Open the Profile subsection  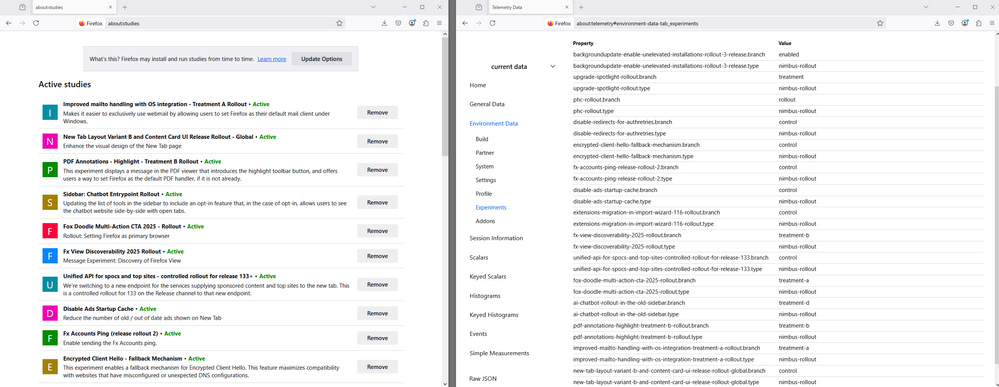click(x=484, y=193)
